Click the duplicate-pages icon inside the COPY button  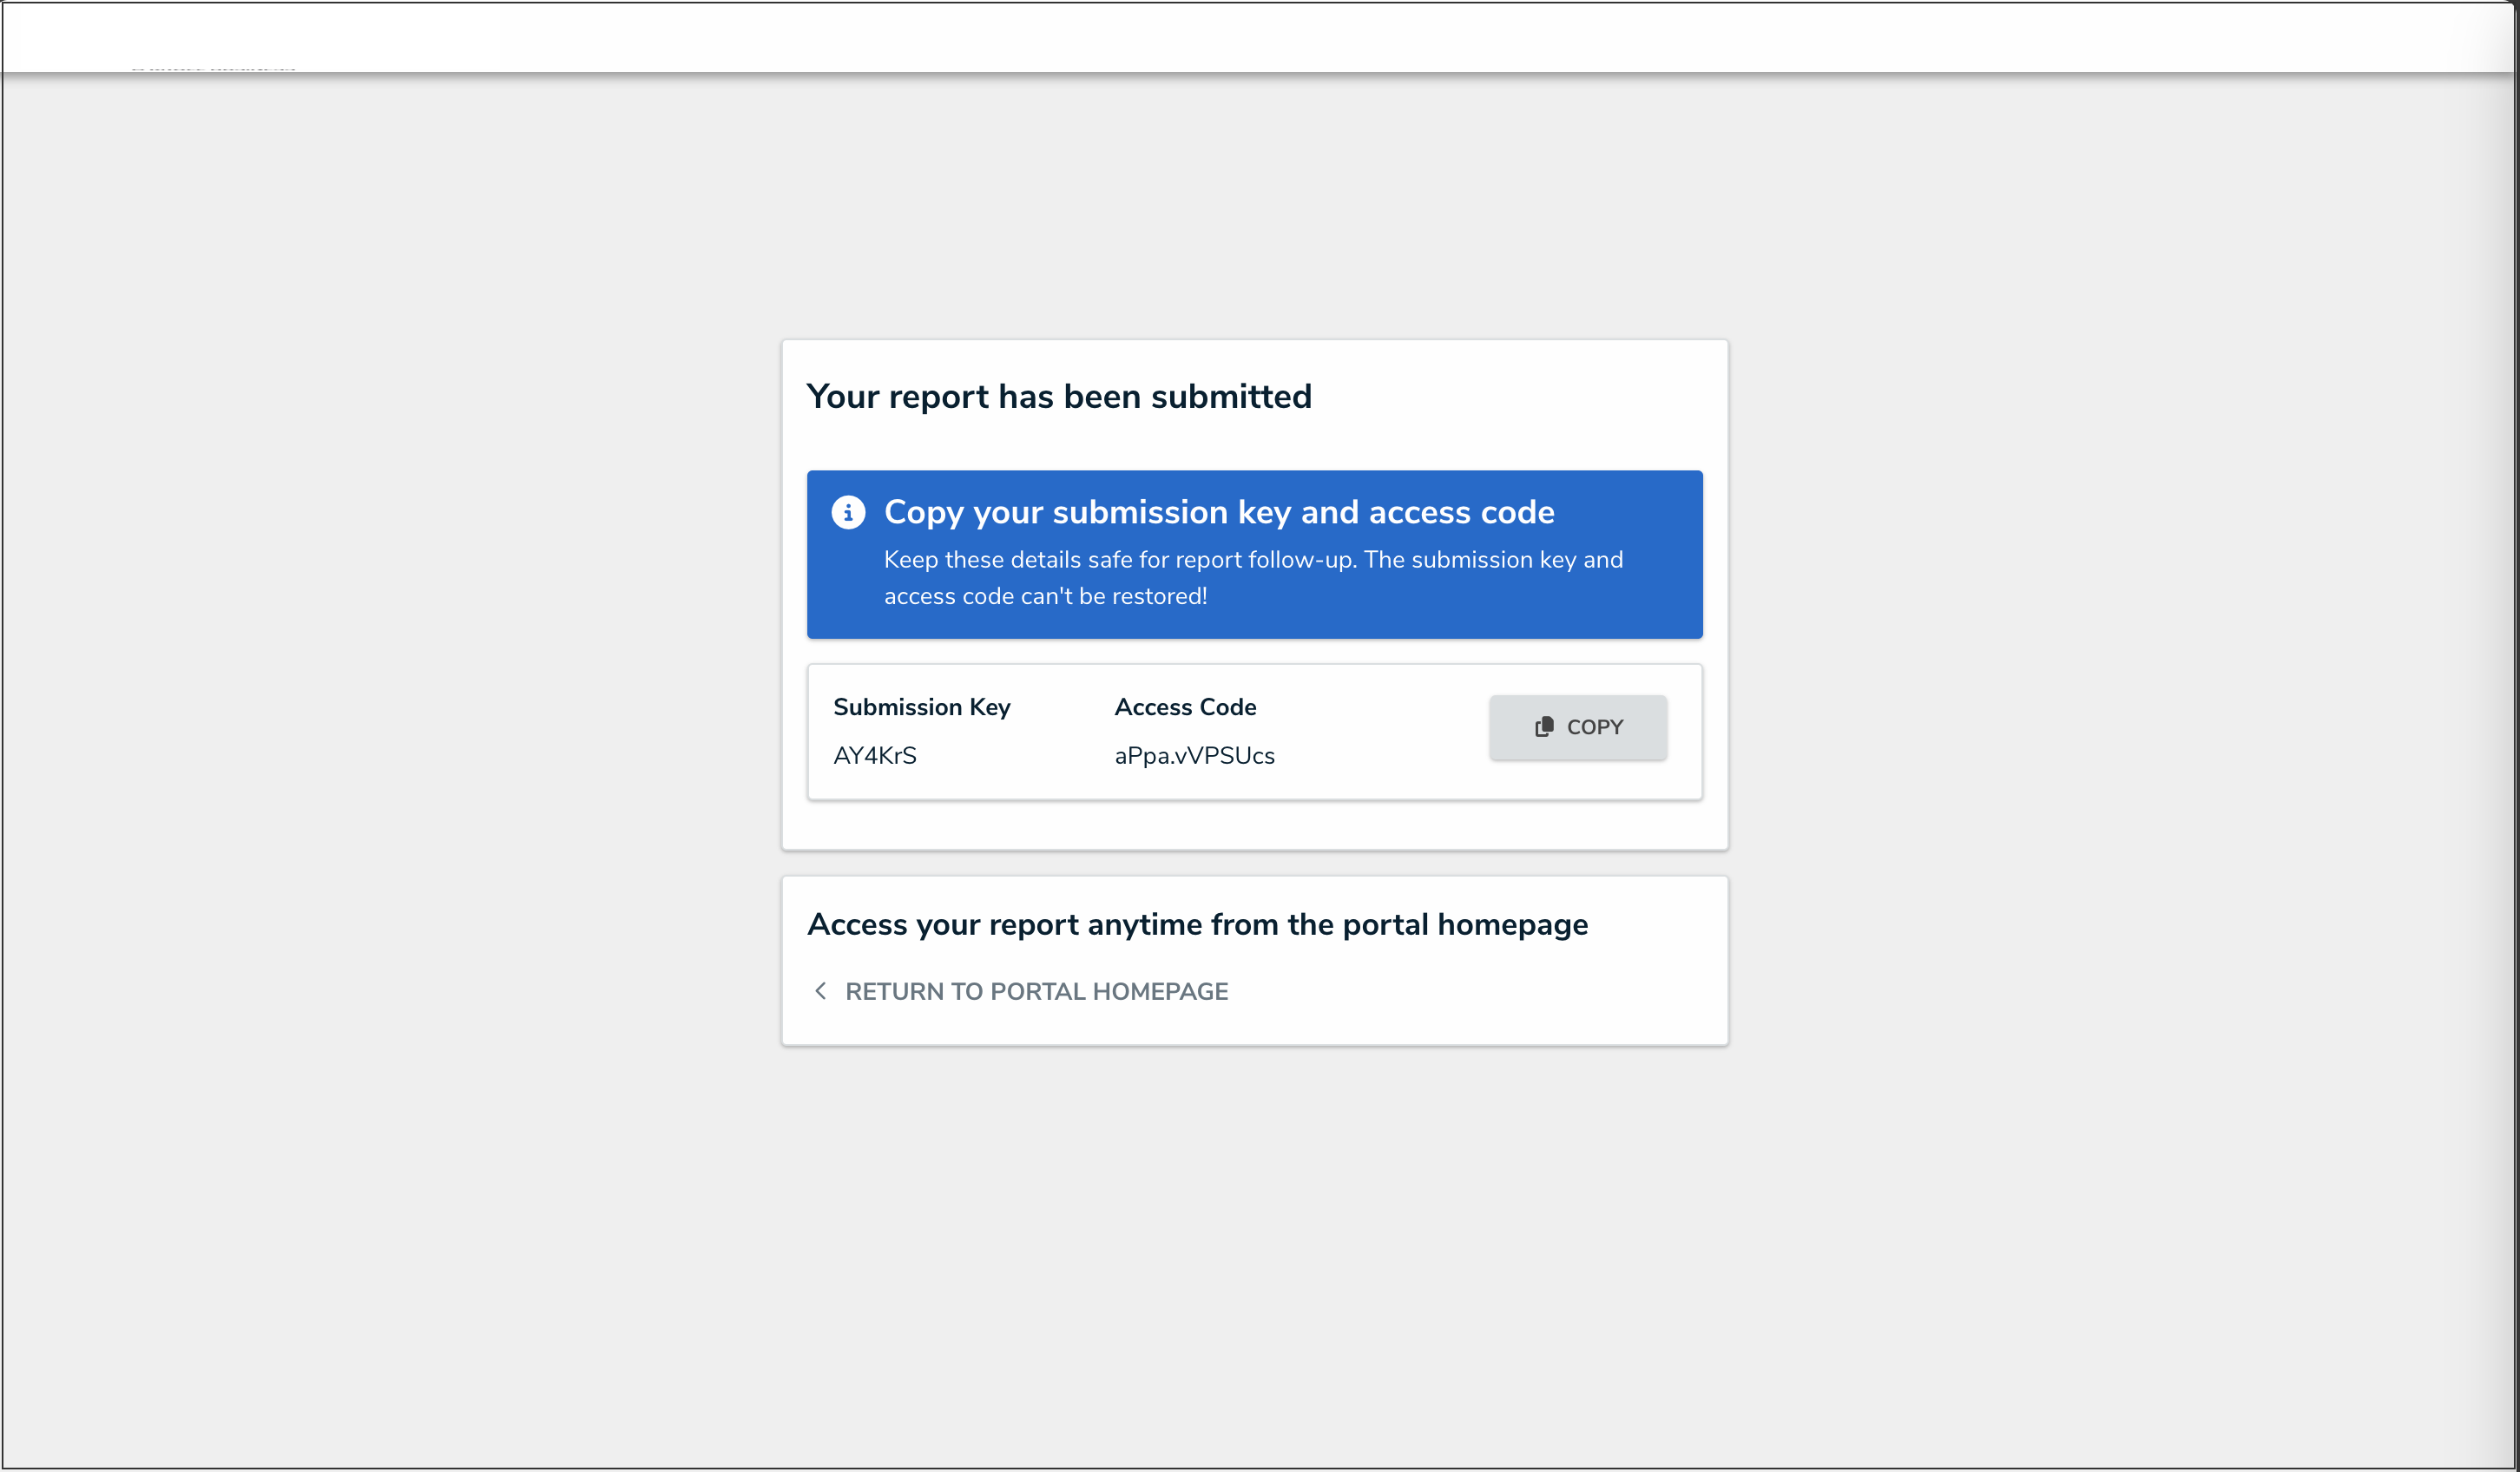tap(1544, 727)
